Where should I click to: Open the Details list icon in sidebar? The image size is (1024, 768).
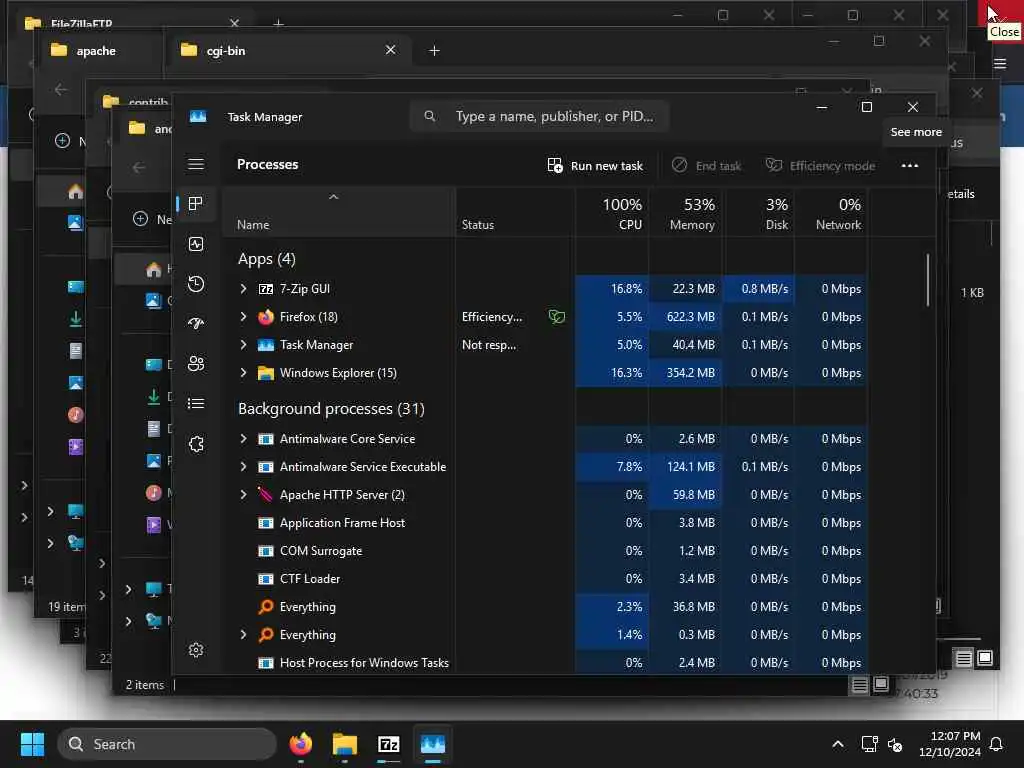click(x=196, y=404)
